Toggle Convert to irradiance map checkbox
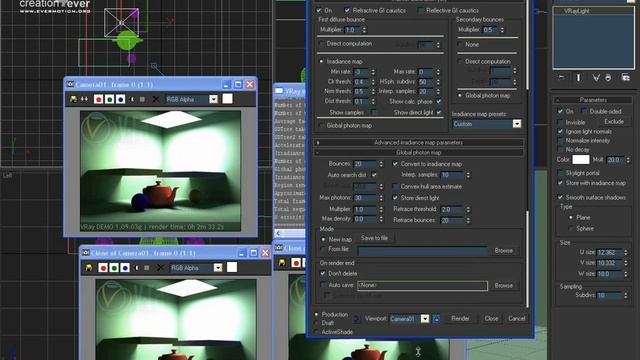Viewport: 640px width, 360px height. pyautogui.click(x=395, y=164)
